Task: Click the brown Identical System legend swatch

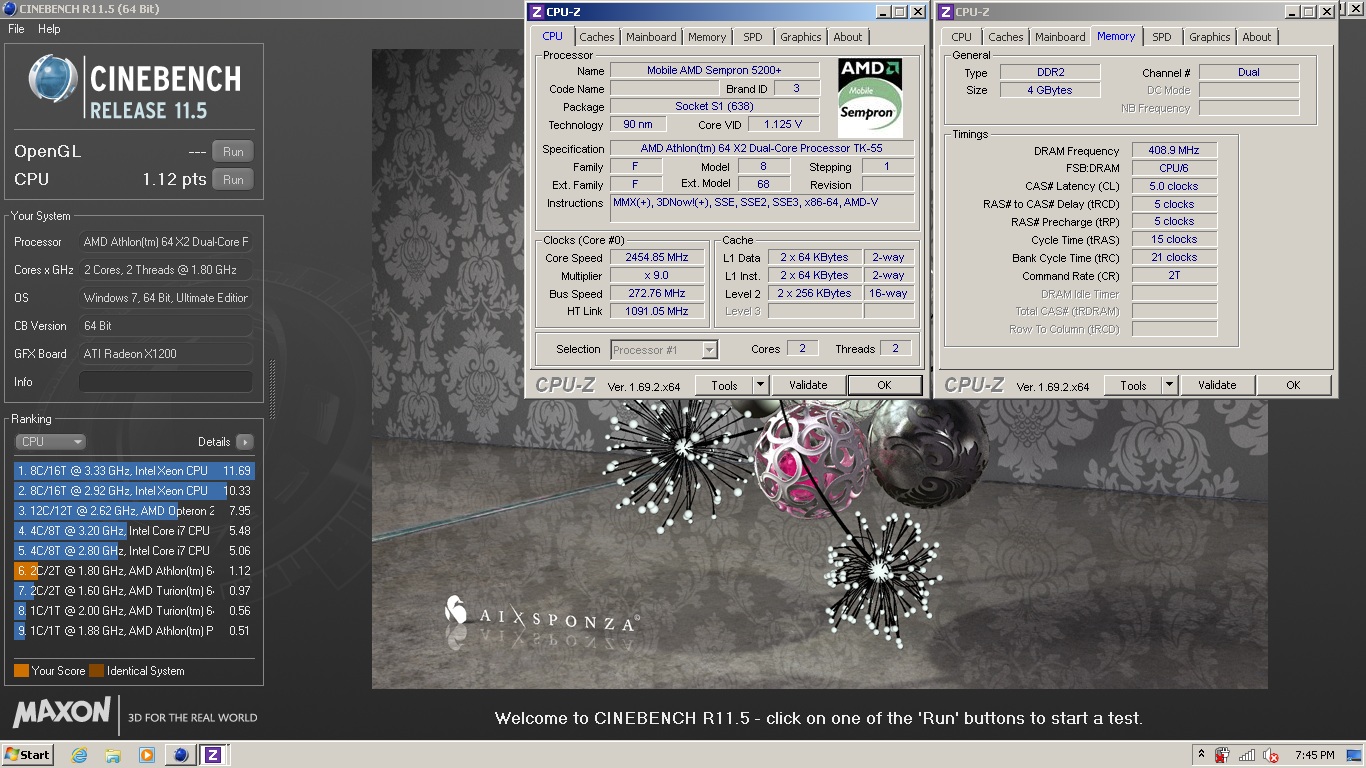Action: coord(96,671)
